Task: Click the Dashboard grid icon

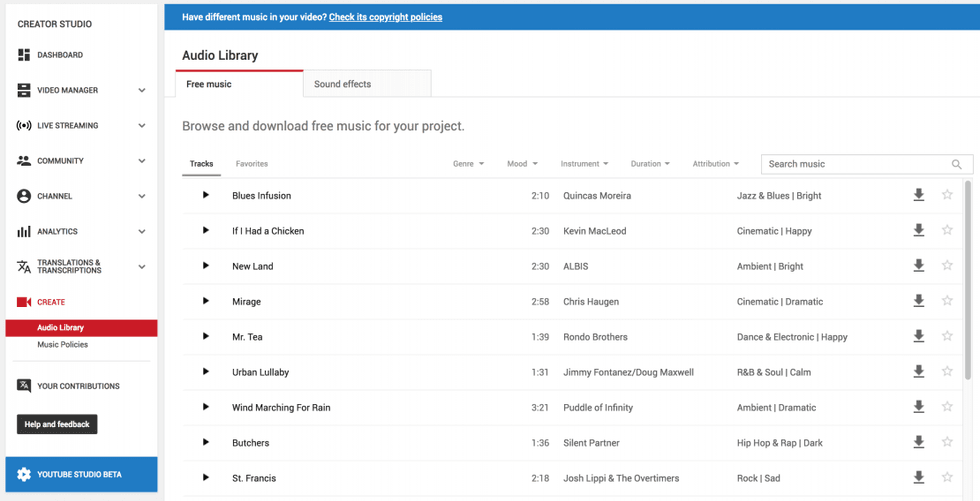Action: tap(24, 55)
